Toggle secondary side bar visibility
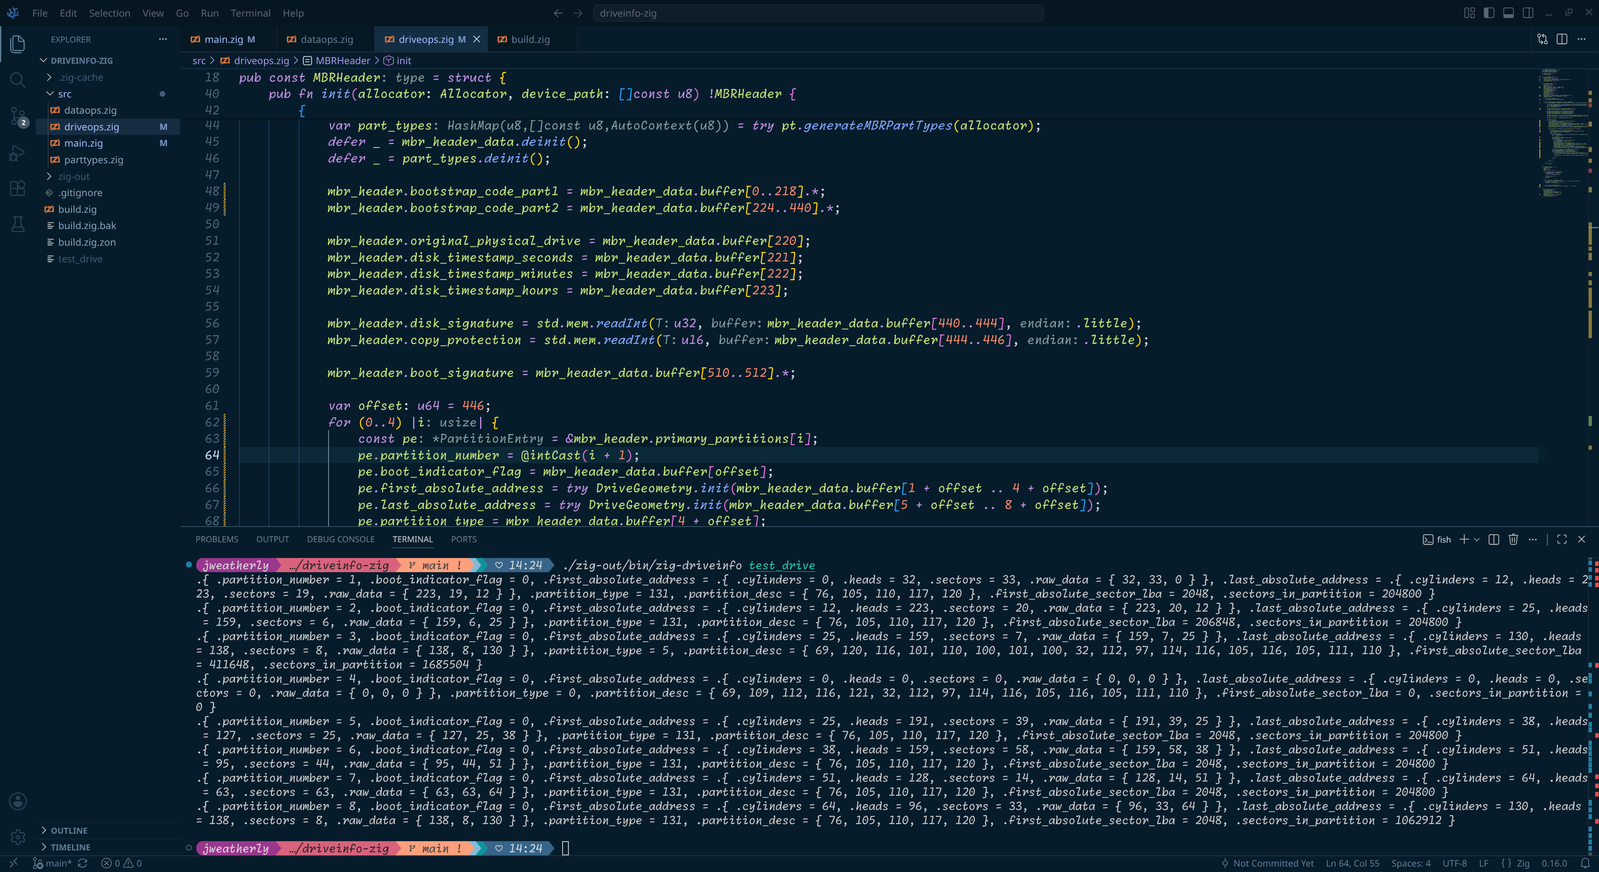This screenshot has width=1599, height=872. 1528,13
